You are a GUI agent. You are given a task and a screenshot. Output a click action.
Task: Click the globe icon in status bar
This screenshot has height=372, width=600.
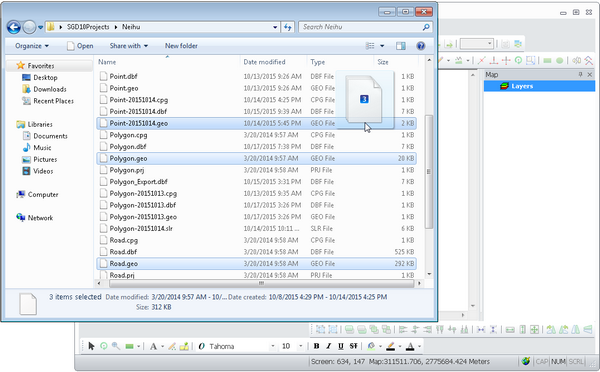pos(526,361)
